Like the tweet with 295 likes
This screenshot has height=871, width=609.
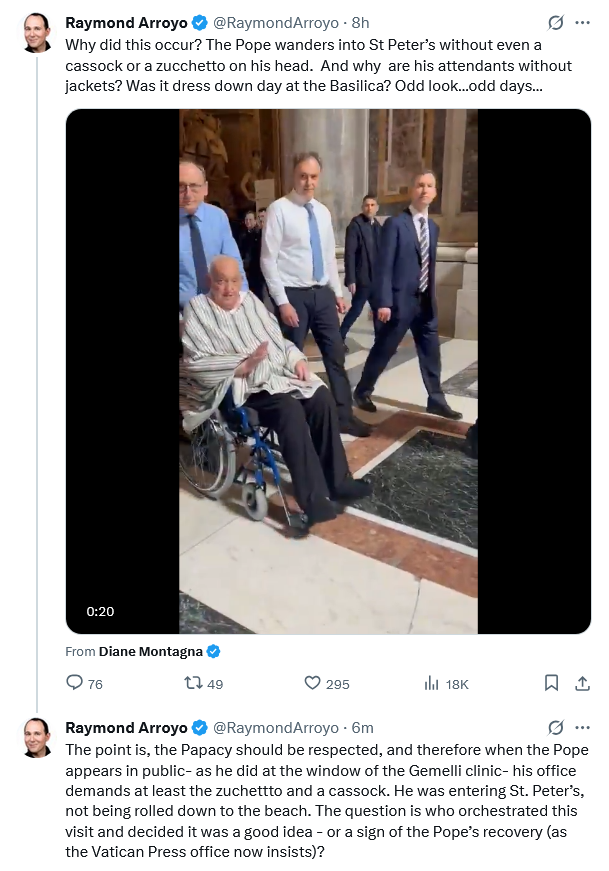(312, 683)
